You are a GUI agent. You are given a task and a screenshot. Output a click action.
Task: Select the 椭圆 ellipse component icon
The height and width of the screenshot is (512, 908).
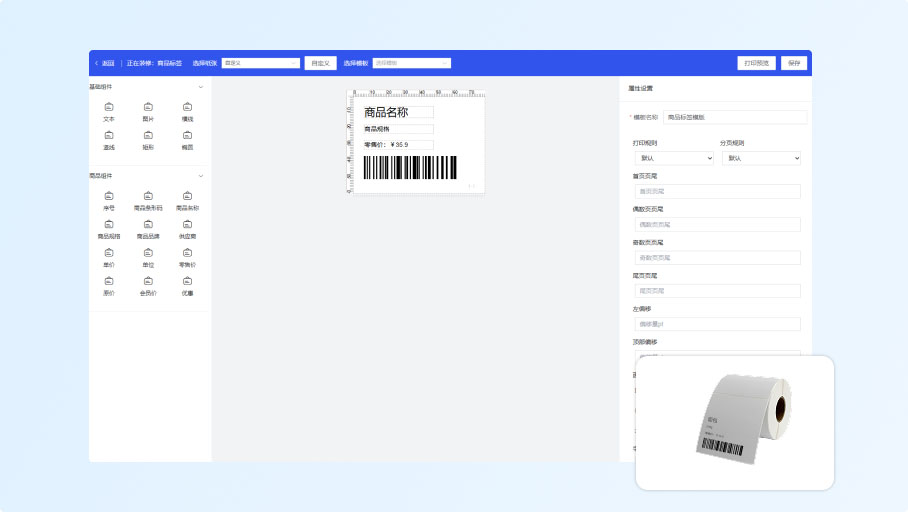point(187,135)
